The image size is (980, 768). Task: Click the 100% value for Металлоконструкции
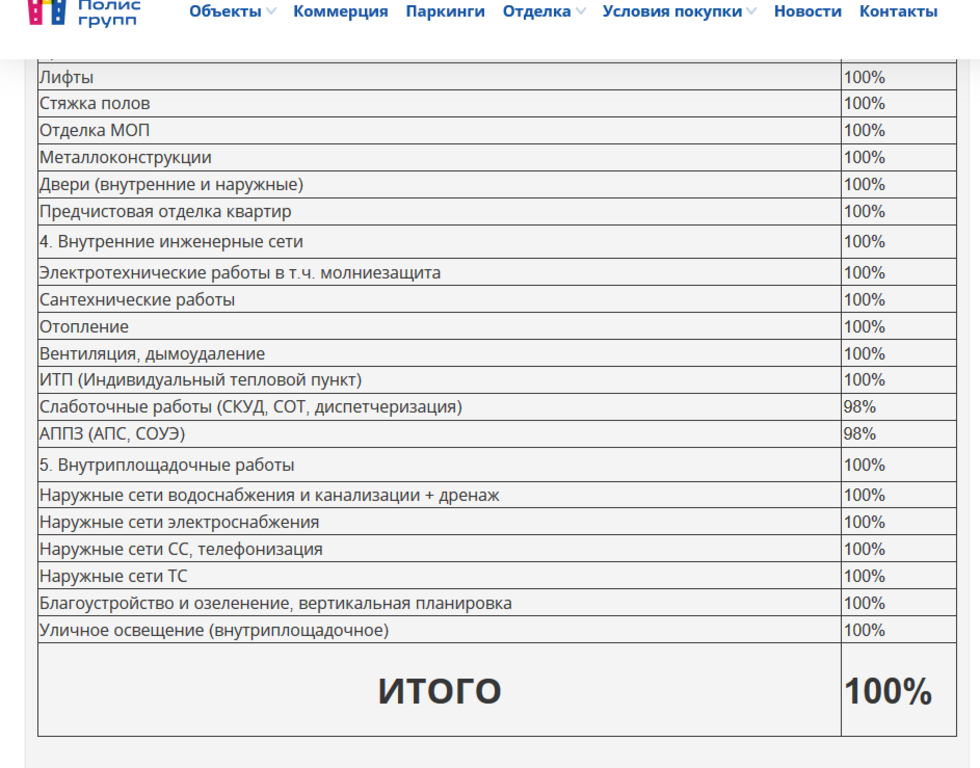[864, 157]
